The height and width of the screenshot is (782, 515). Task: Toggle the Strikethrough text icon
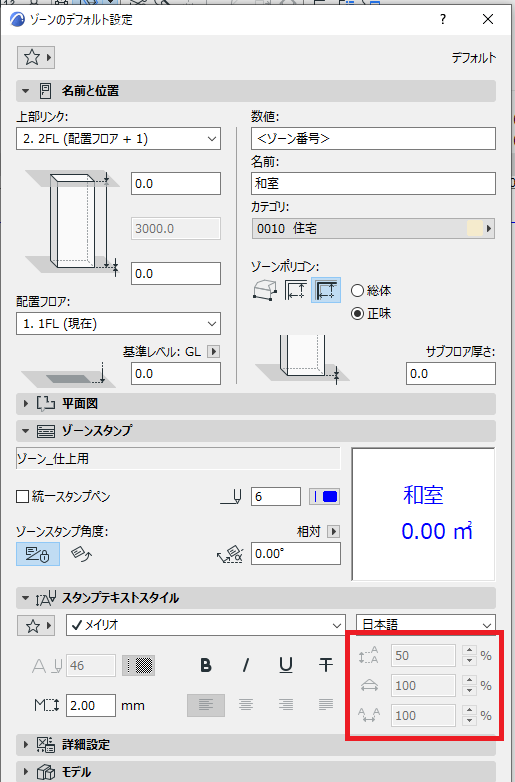tap(326, 665)
